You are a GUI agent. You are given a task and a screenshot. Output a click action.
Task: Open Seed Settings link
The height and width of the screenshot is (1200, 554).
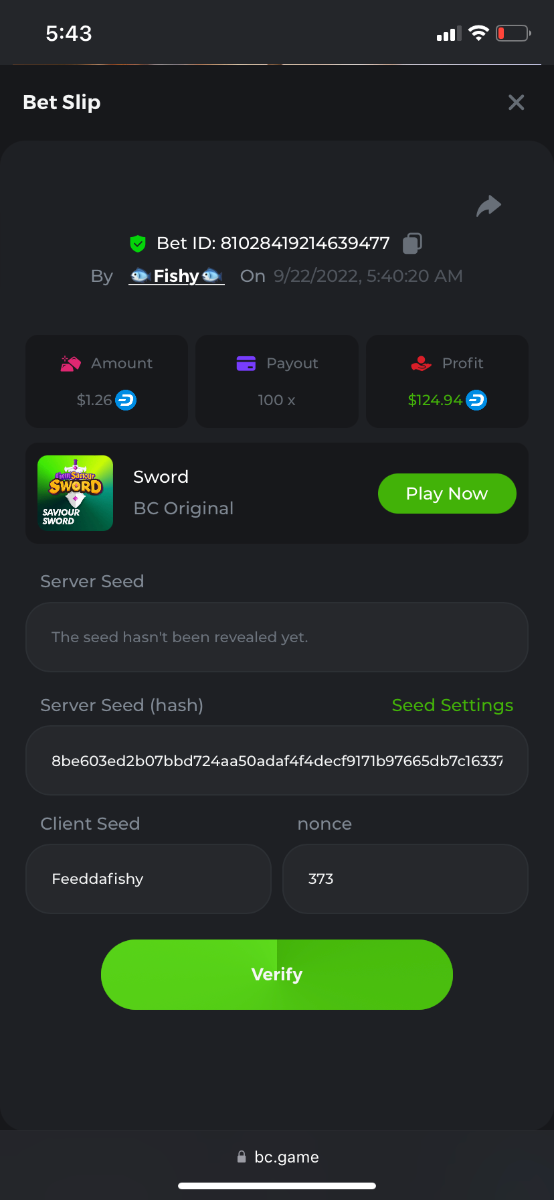click(452, 705)
